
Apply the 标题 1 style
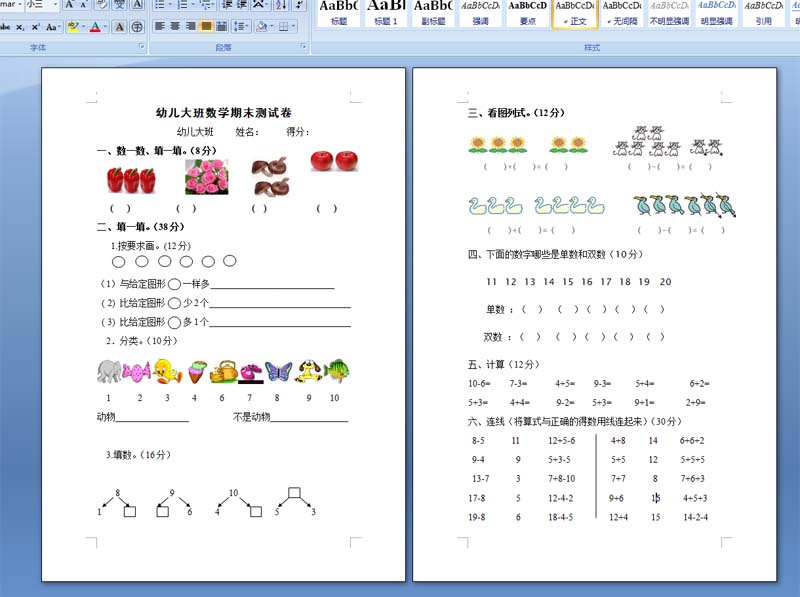click(386, 13)
